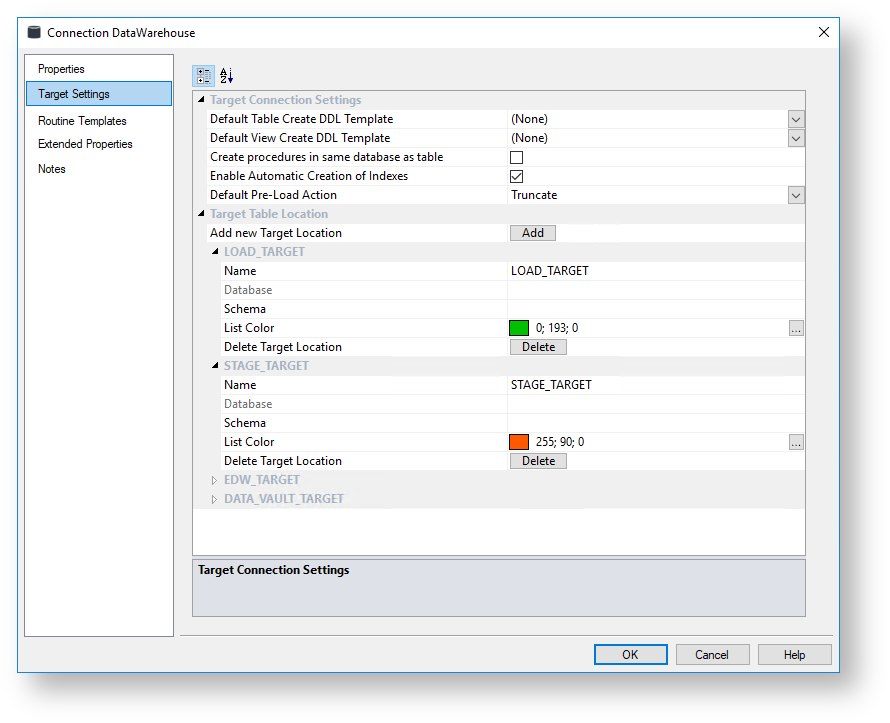Open Routine Templates page
Viewport: 890px width, 723px height.
click(82, 121)
